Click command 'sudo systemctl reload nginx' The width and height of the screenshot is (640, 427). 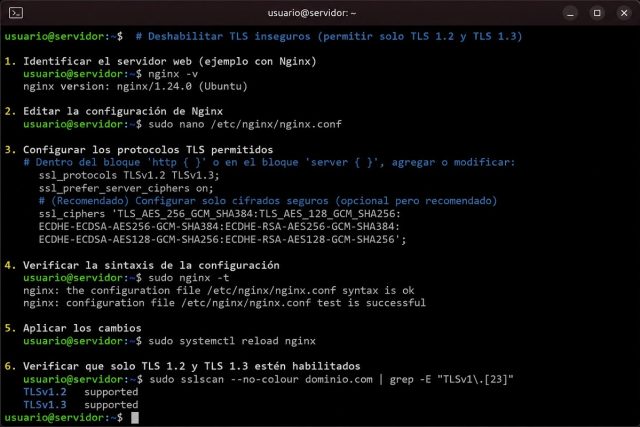232,341
